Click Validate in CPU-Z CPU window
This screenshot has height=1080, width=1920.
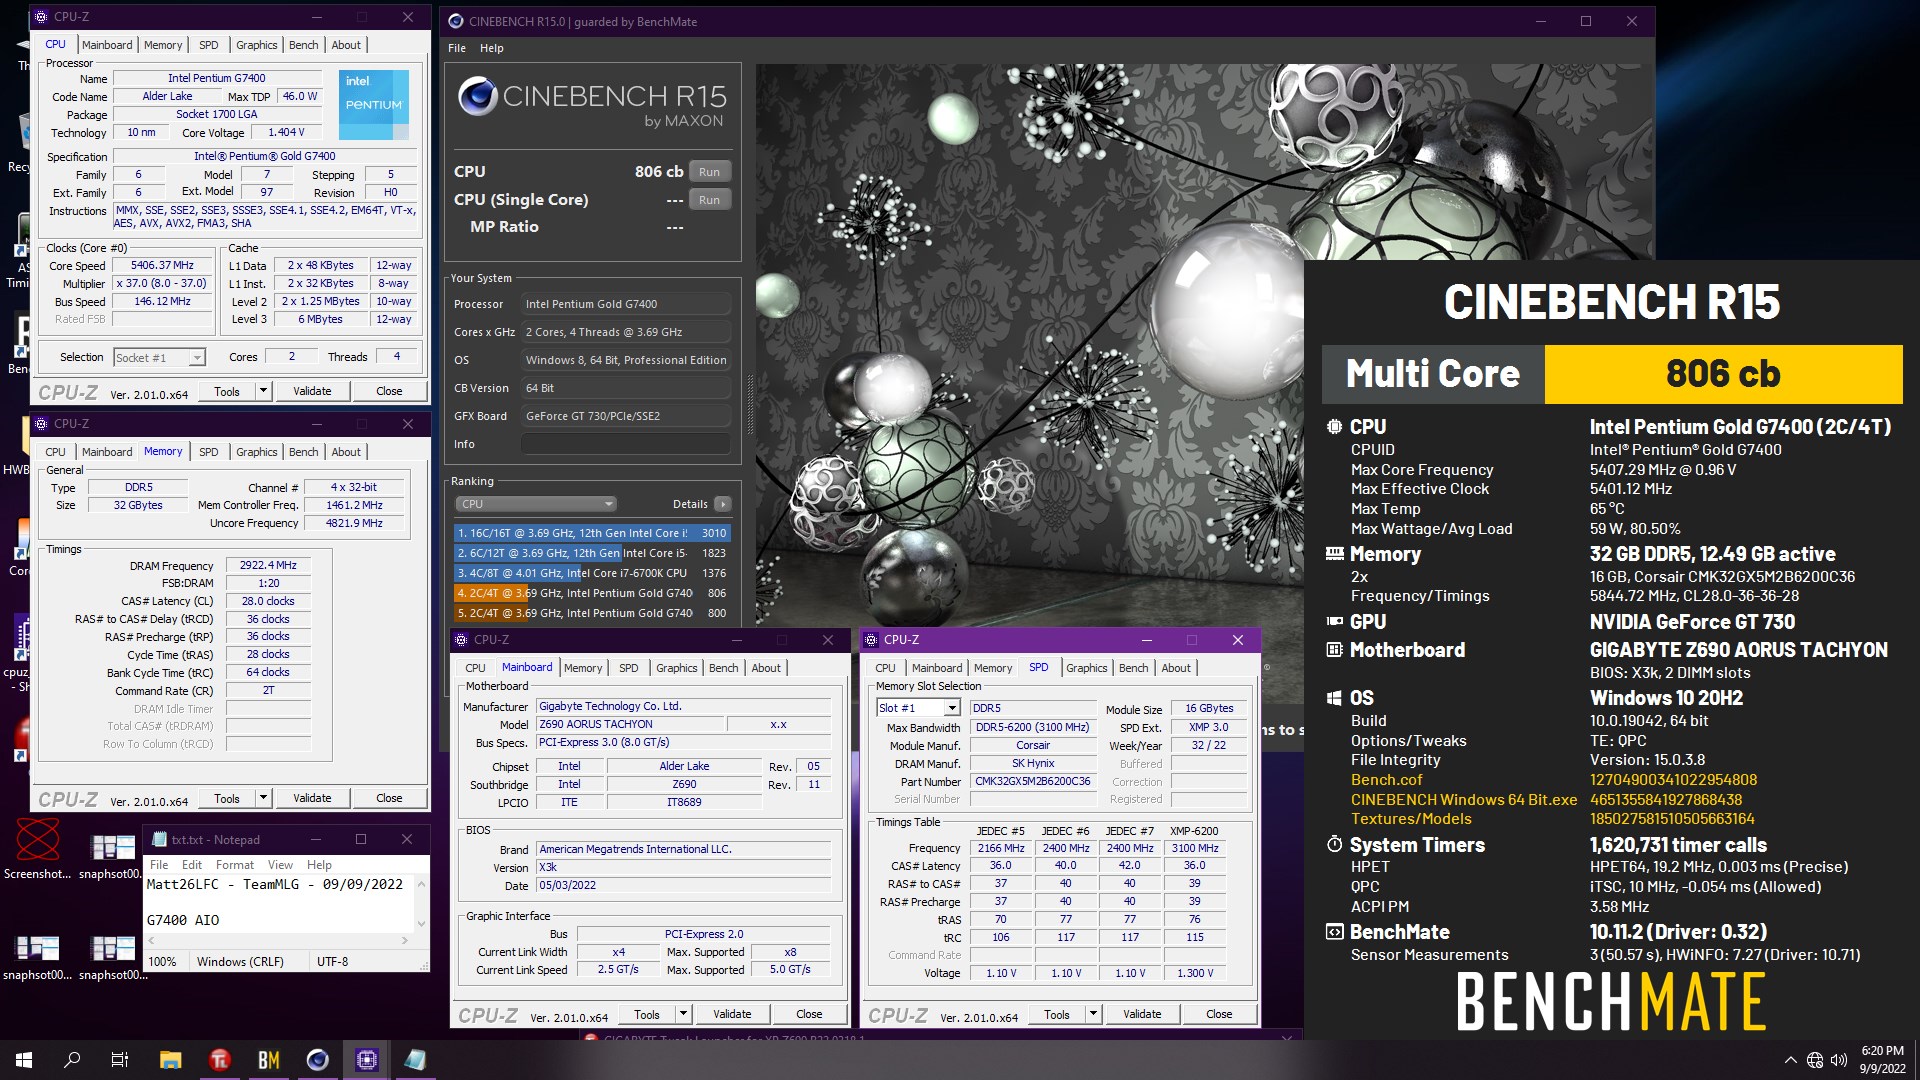pyautogui.click(x=312, y=391)
